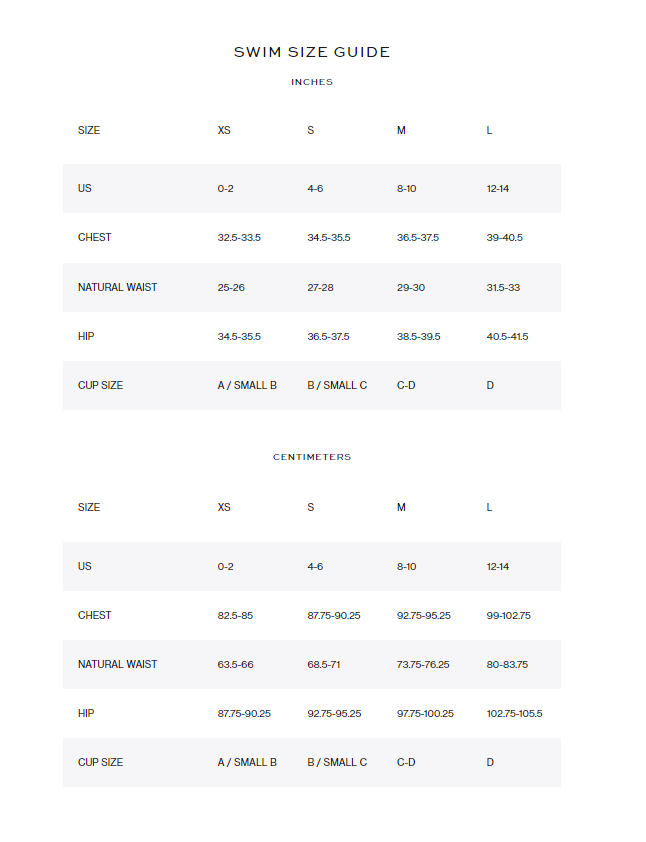Select hip value 97.75-100.25
Screen dimensions: 646x842
(x=425, y=714)
